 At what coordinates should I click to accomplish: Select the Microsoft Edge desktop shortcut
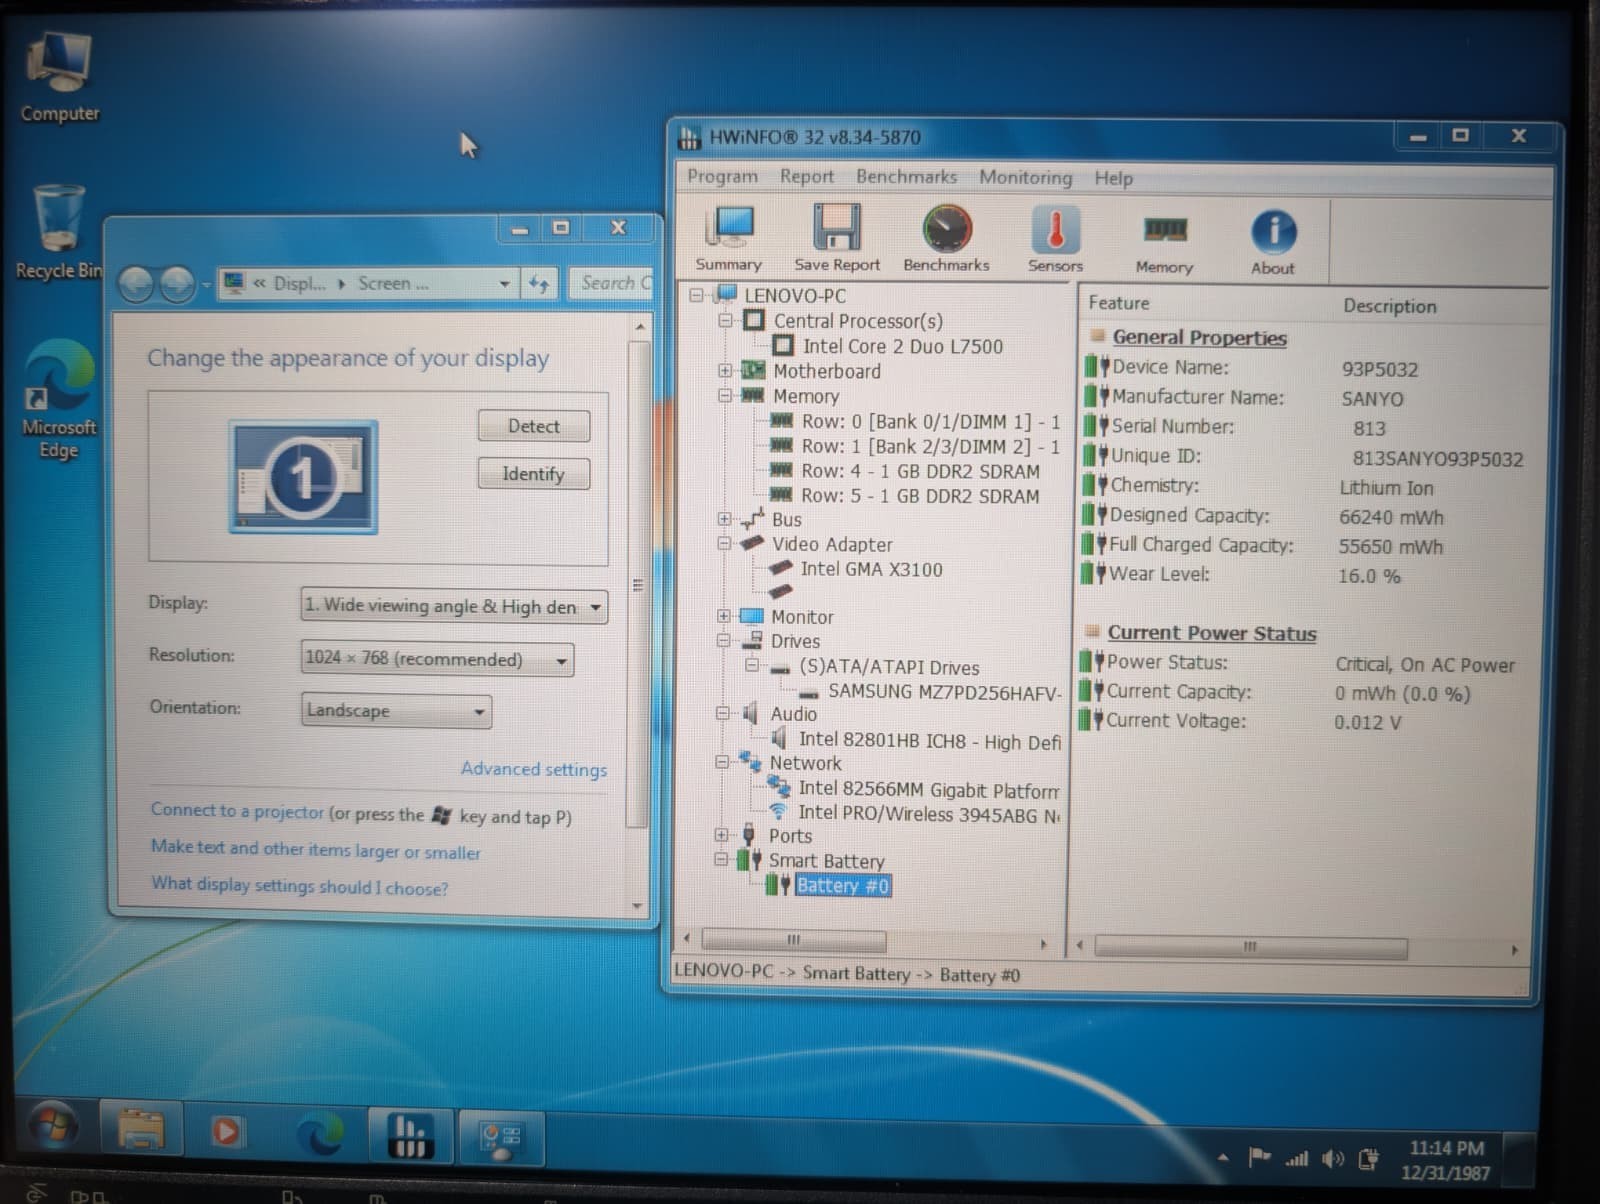click(59, 400)
